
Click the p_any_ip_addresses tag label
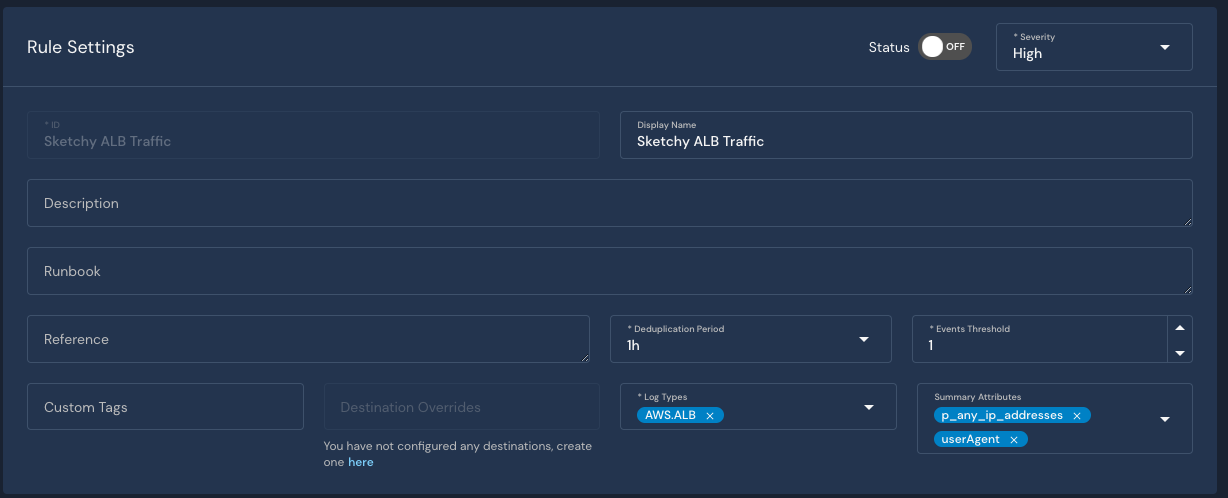coord(1002,415)
